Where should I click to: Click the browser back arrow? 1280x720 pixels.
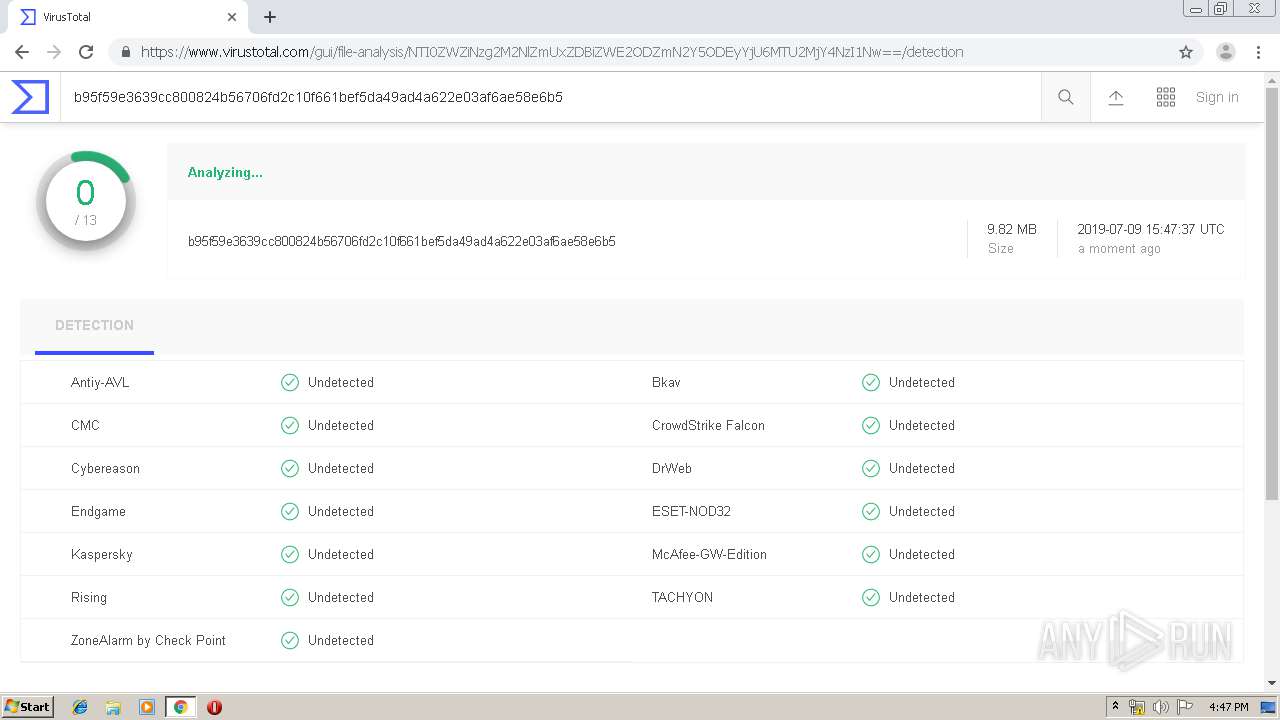coord(22,52)
